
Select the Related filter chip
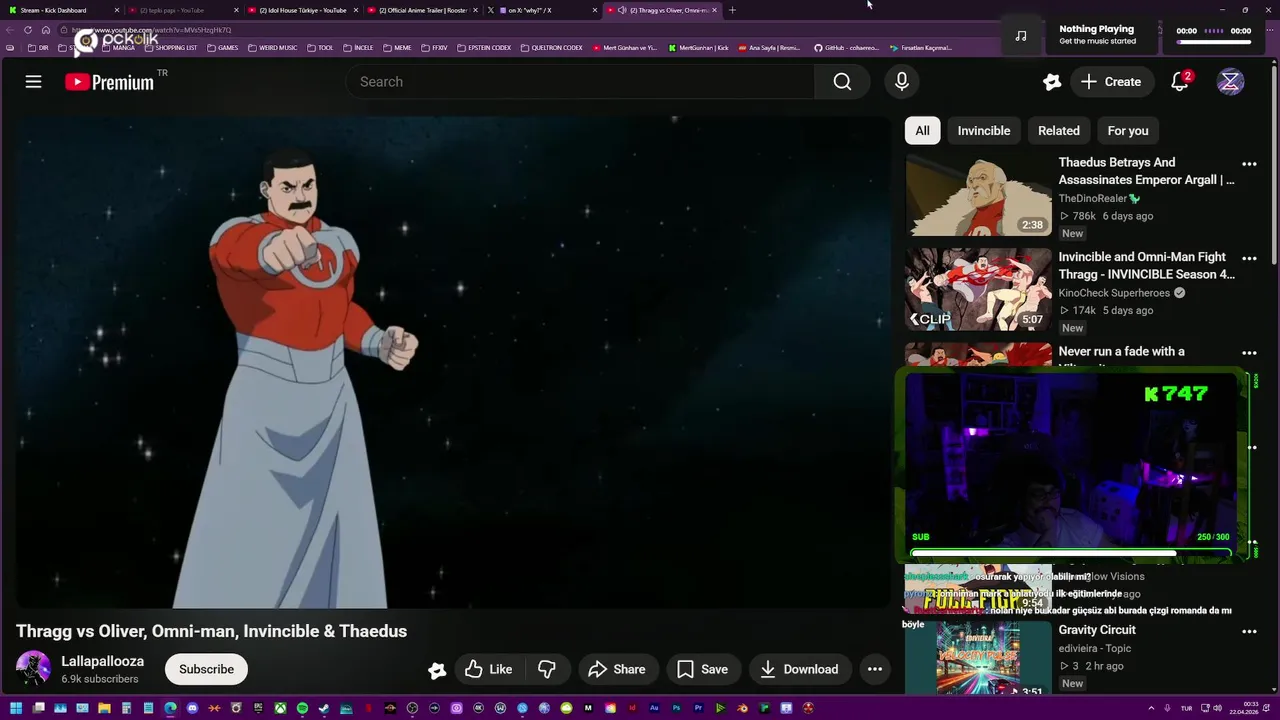pyautogui.click(x=1059, y=131)
